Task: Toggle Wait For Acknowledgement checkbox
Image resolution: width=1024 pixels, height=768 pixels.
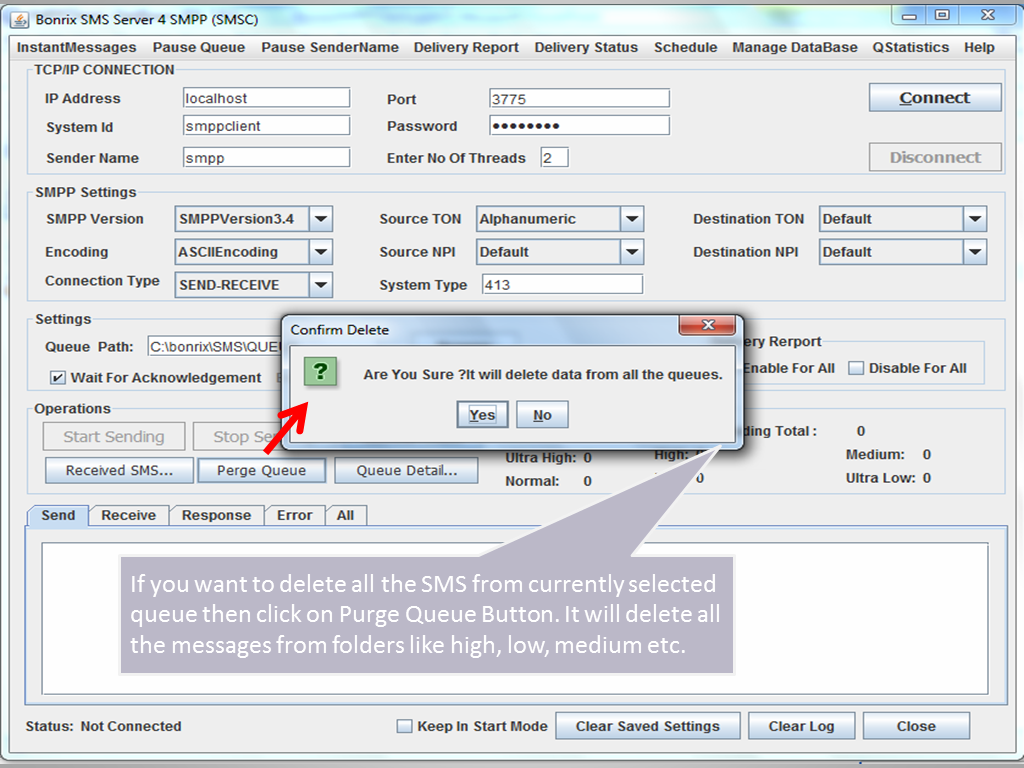Action: (57, 377)
